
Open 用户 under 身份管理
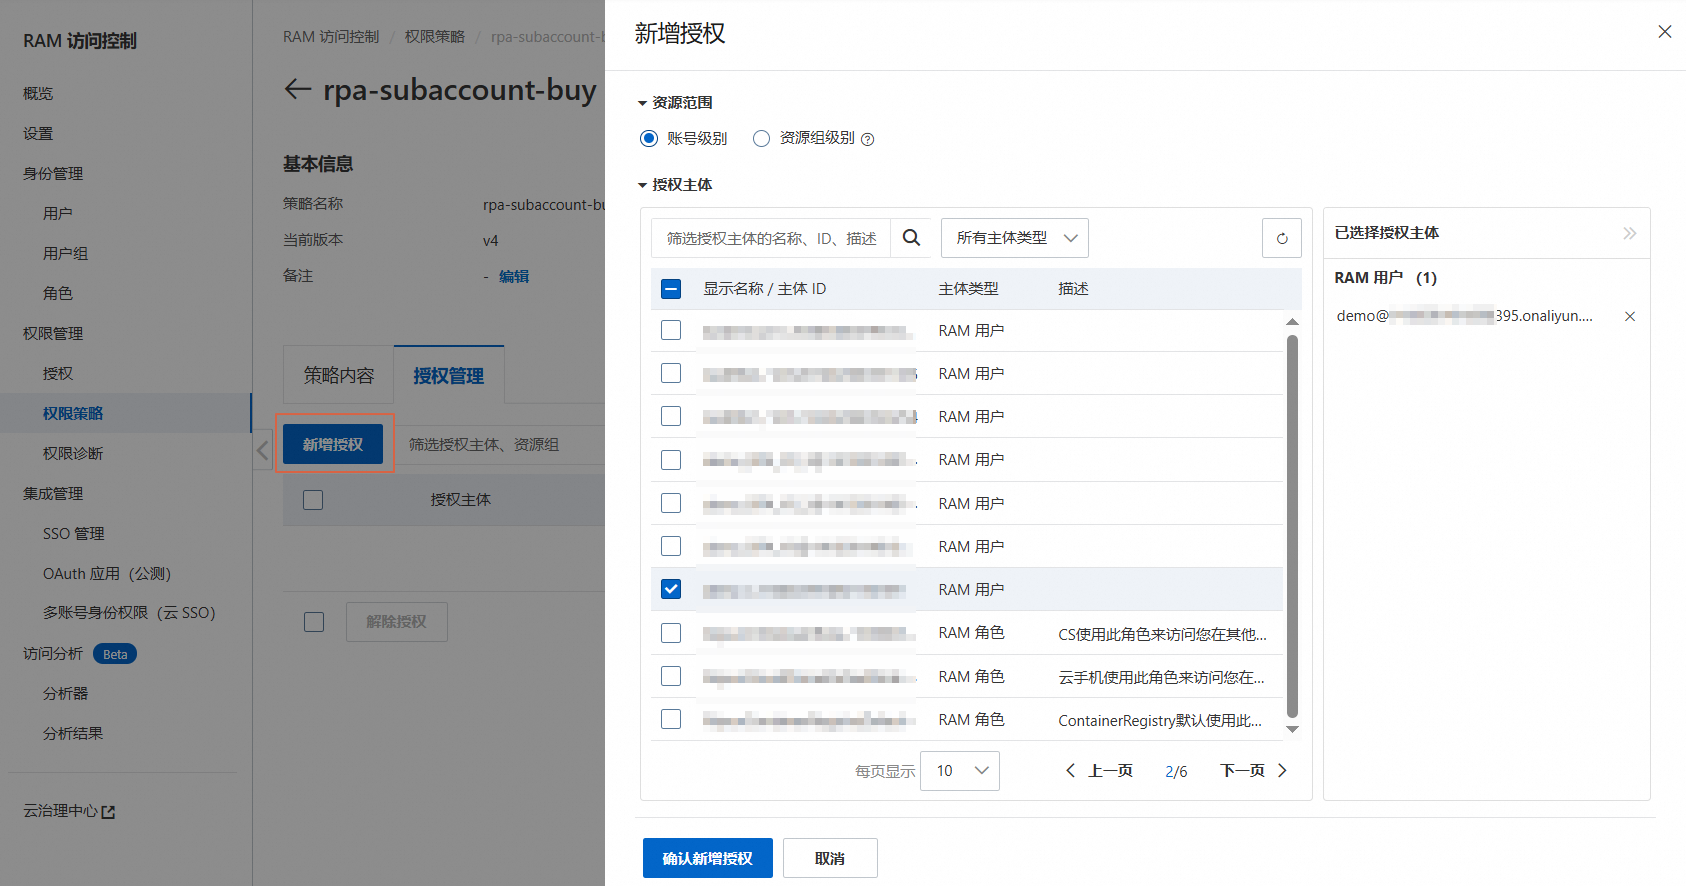[58, 213]
